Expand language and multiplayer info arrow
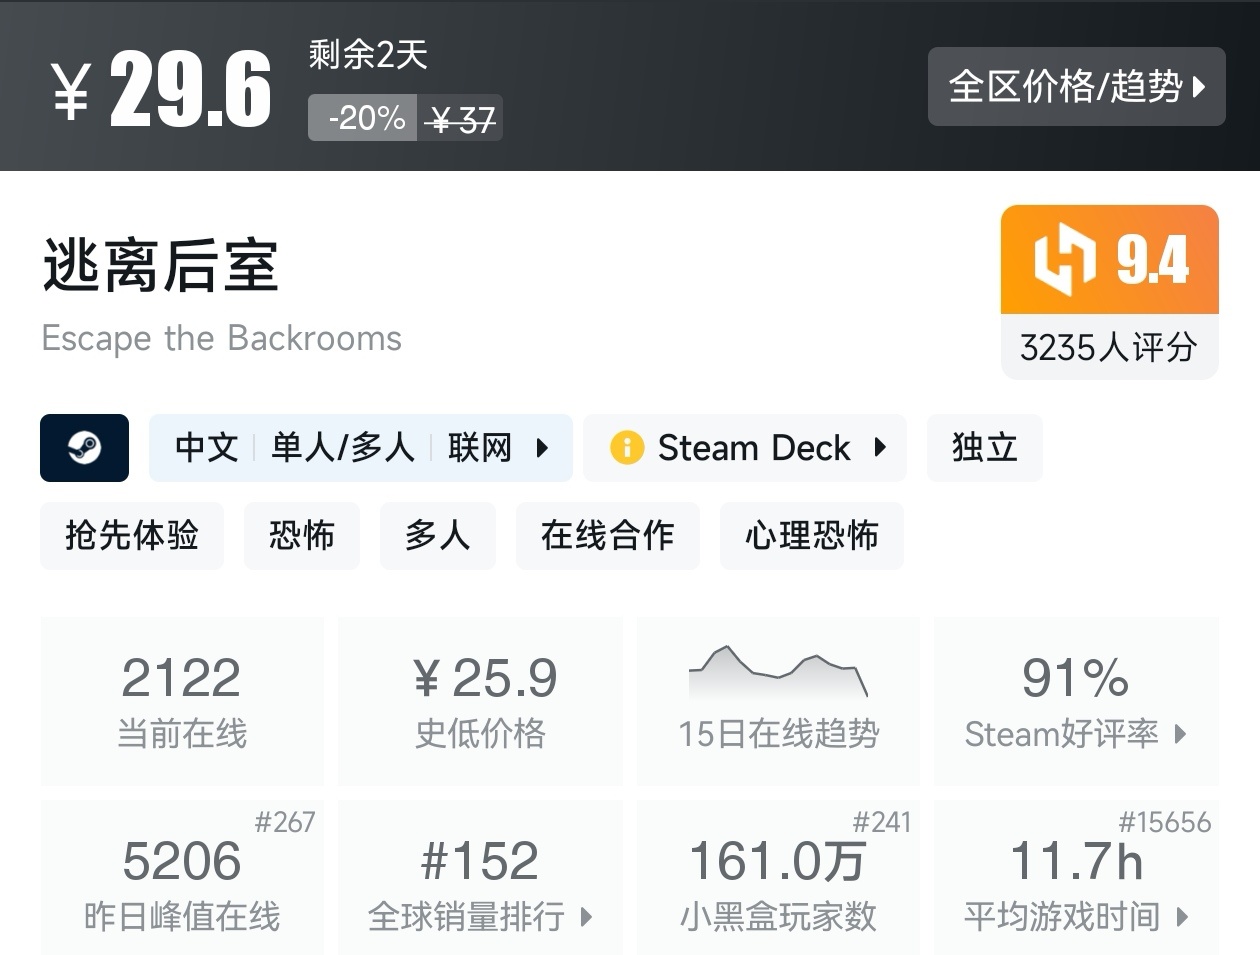This screenshot has width=1260, height=955. tap(542, 447)
